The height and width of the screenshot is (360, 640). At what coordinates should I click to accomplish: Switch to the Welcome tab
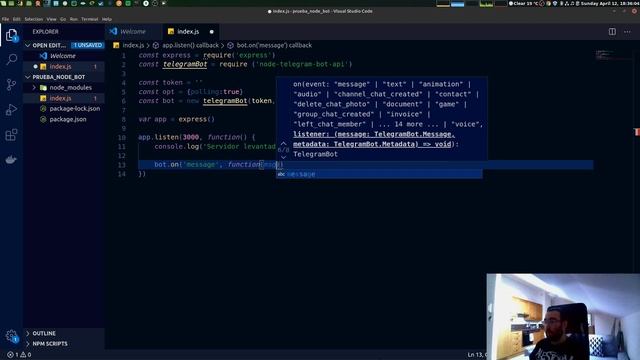133,31
